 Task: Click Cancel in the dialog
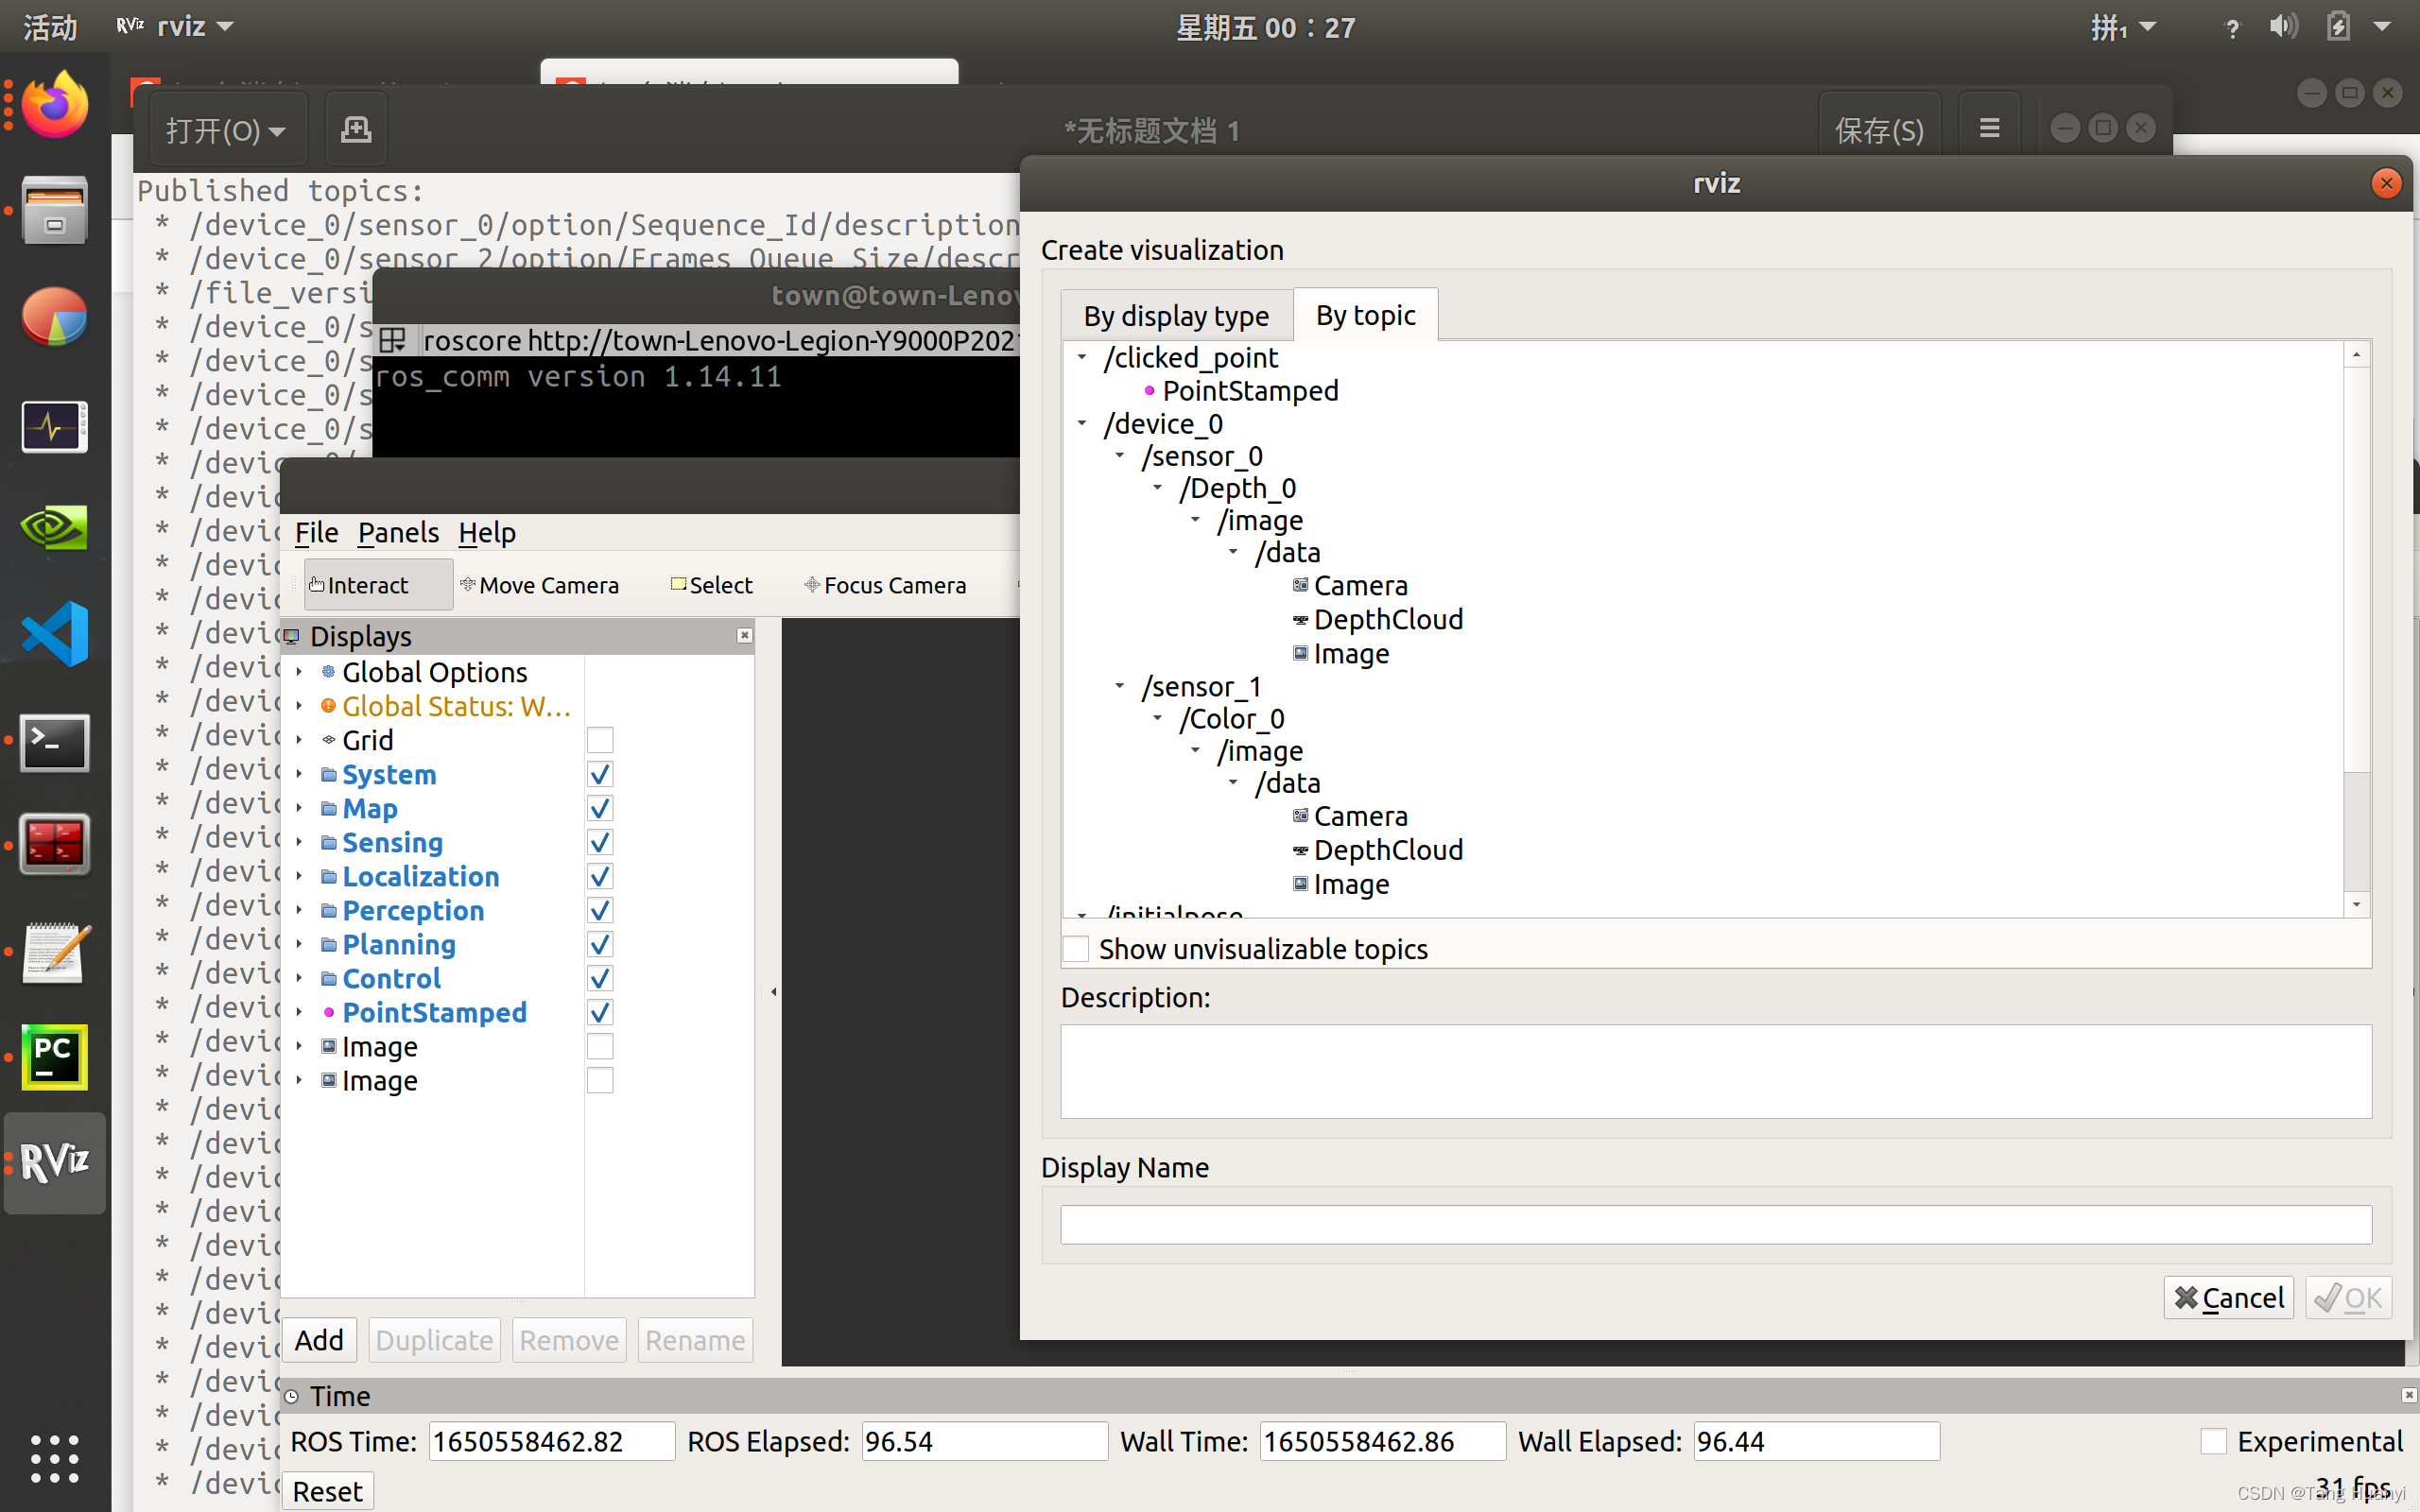[2228, 1297]
